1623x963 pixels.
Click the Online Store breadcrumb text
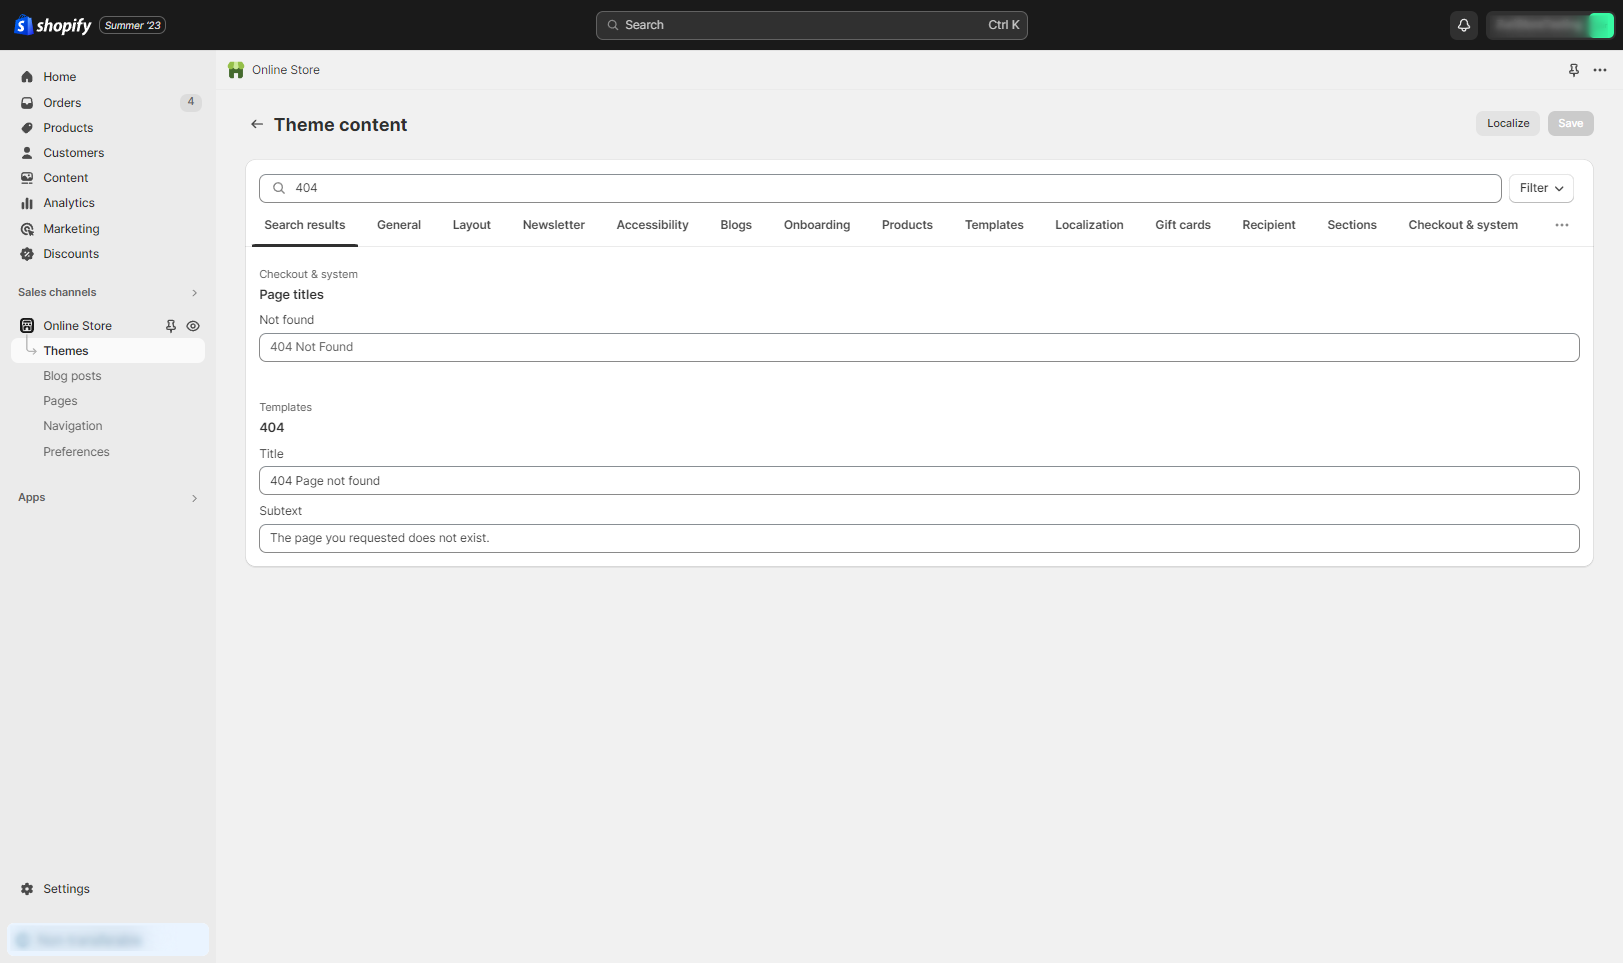coord(286,70)
